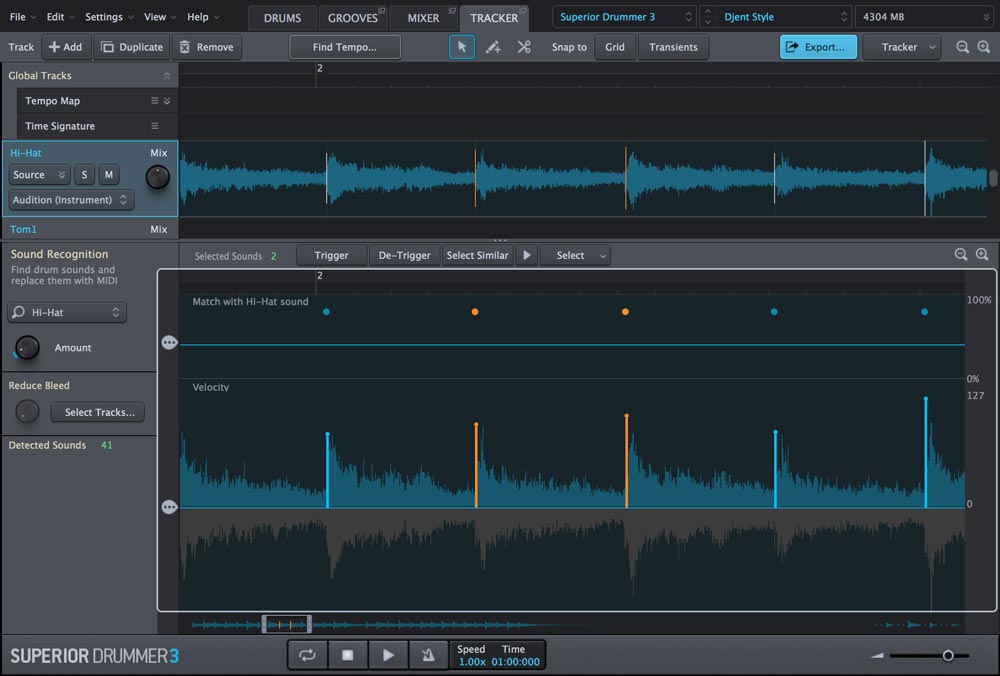
Task: Stop playback in transport bar
Action: coord(348,655)
